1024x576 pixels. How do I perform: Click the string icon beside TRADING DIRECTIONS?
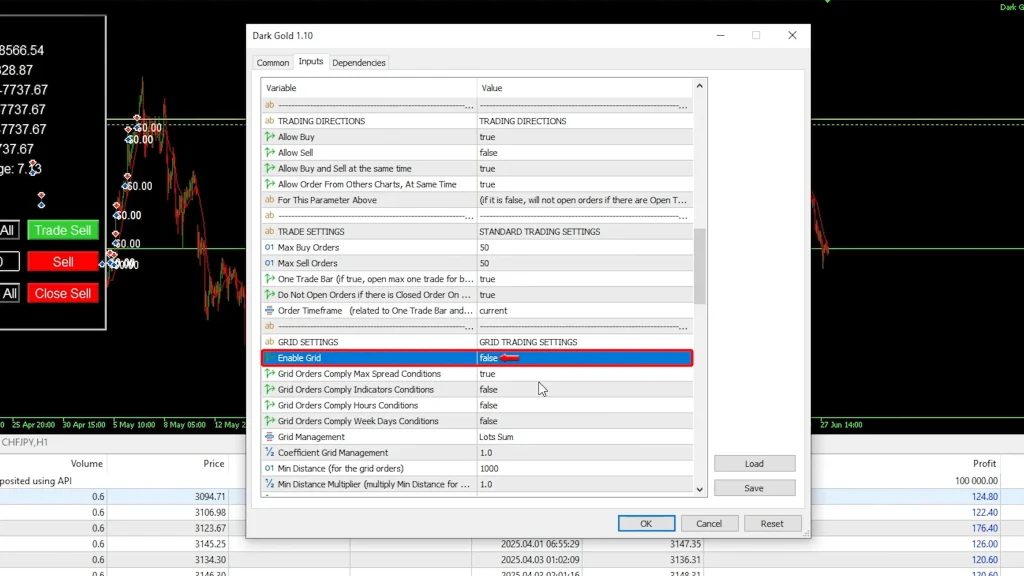269,121
